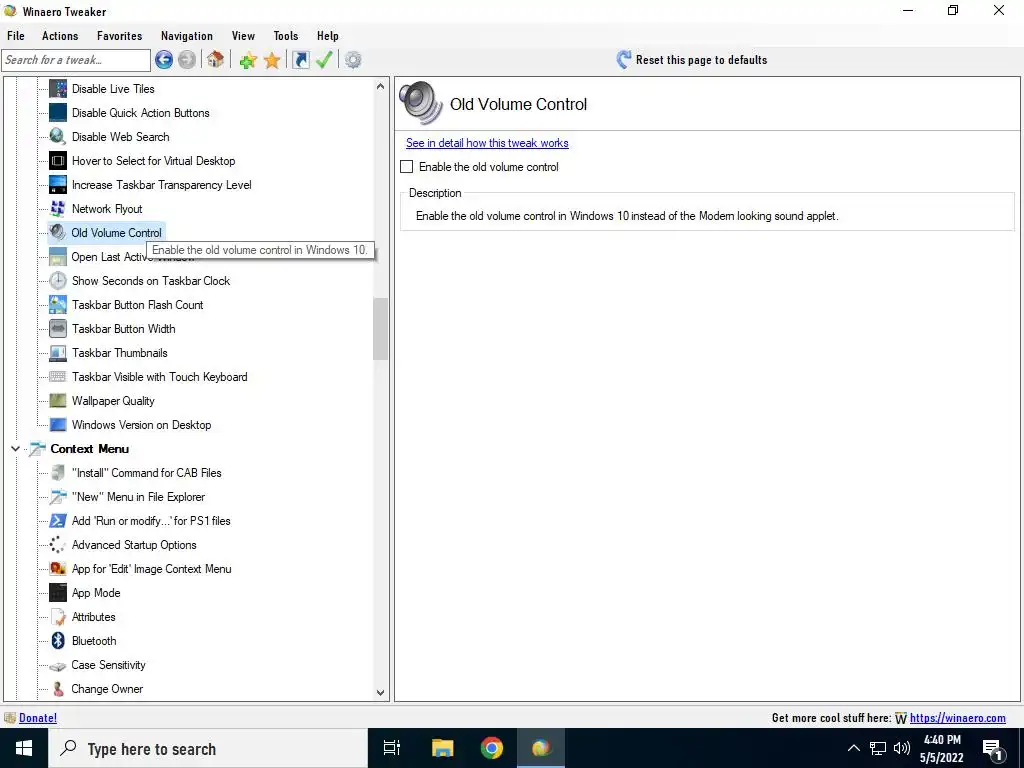Click the Disable Quick Action Buttons icon
The image size is (1024, 768).
(x=57, y=112)
